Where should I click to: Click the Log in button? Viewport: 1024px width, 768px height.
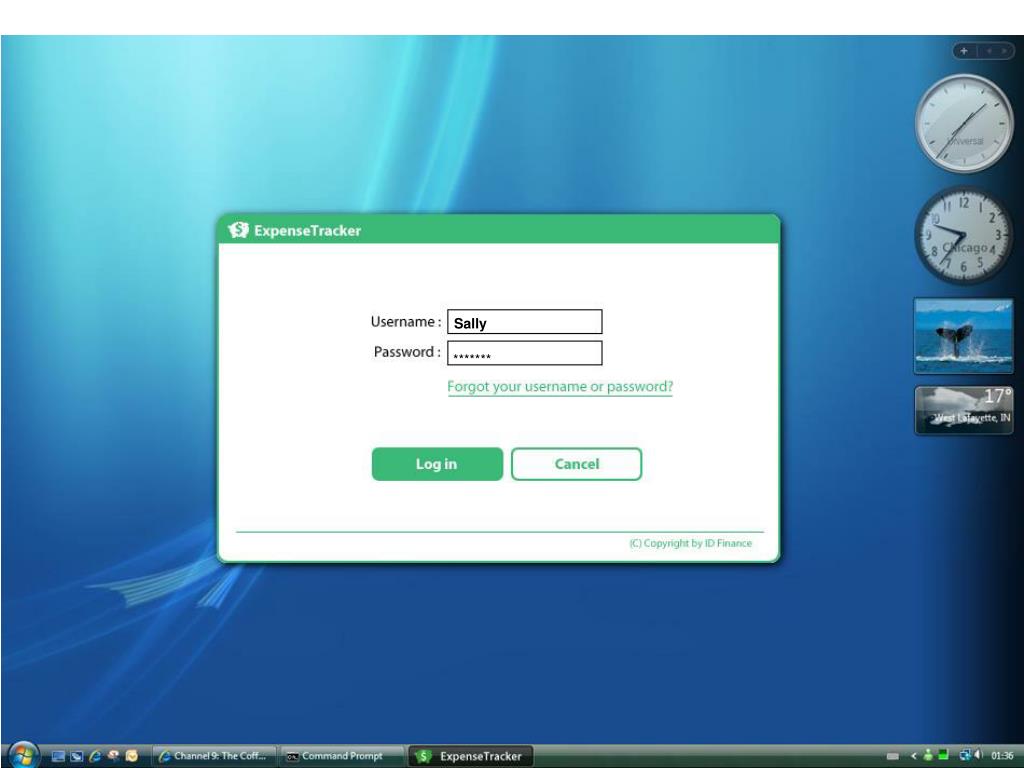pos(437,464)
